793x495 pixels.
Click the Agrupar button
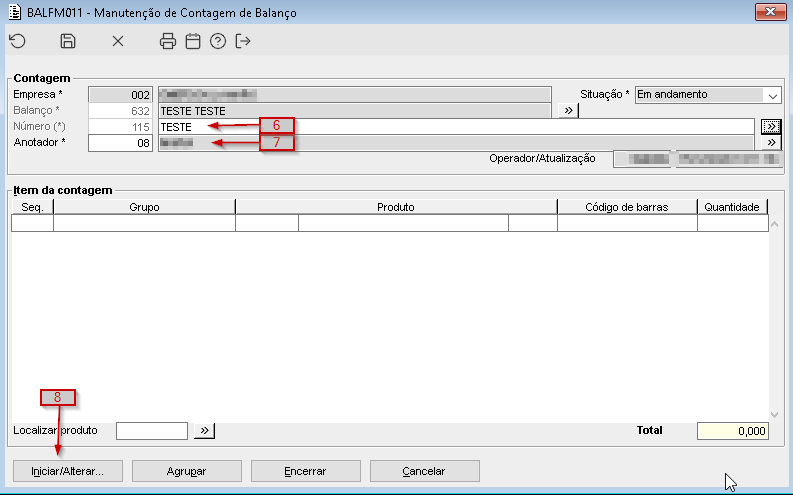coord(187,471)
